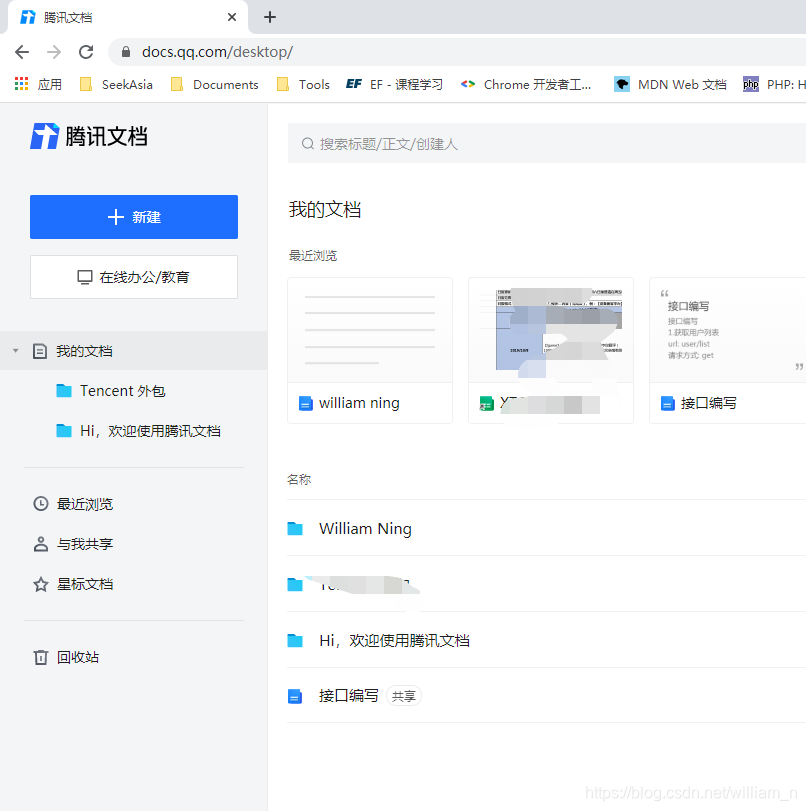The height and width of the screenshot is (811, 806).
Task: Click the browser back arrow
Action: click(x=22, y=52)
